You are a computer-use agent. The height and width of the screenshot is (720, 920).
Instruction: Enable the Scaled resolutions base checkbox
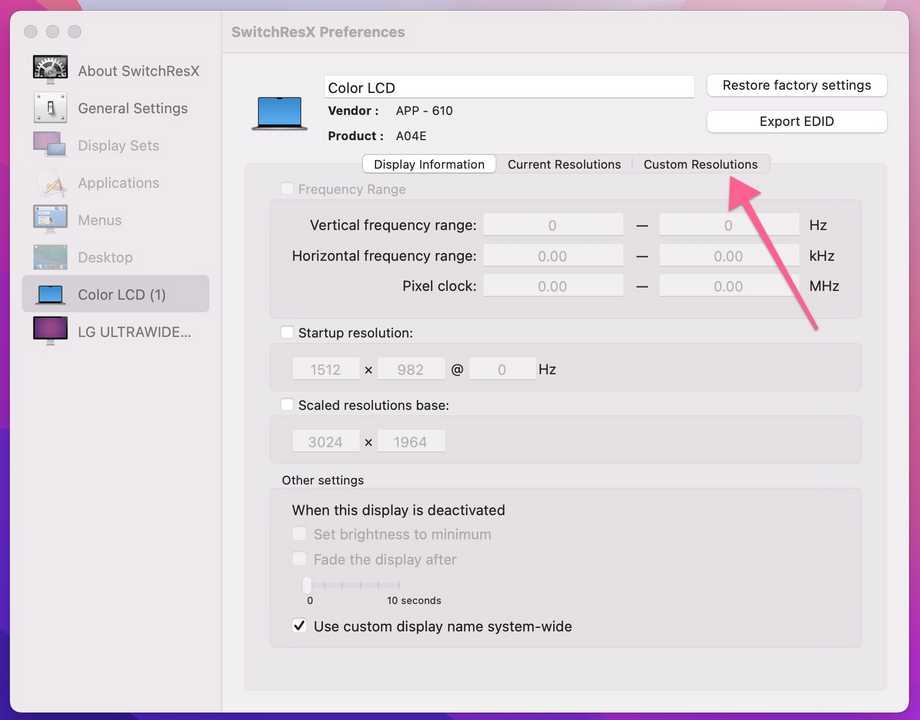pos(287,404)
